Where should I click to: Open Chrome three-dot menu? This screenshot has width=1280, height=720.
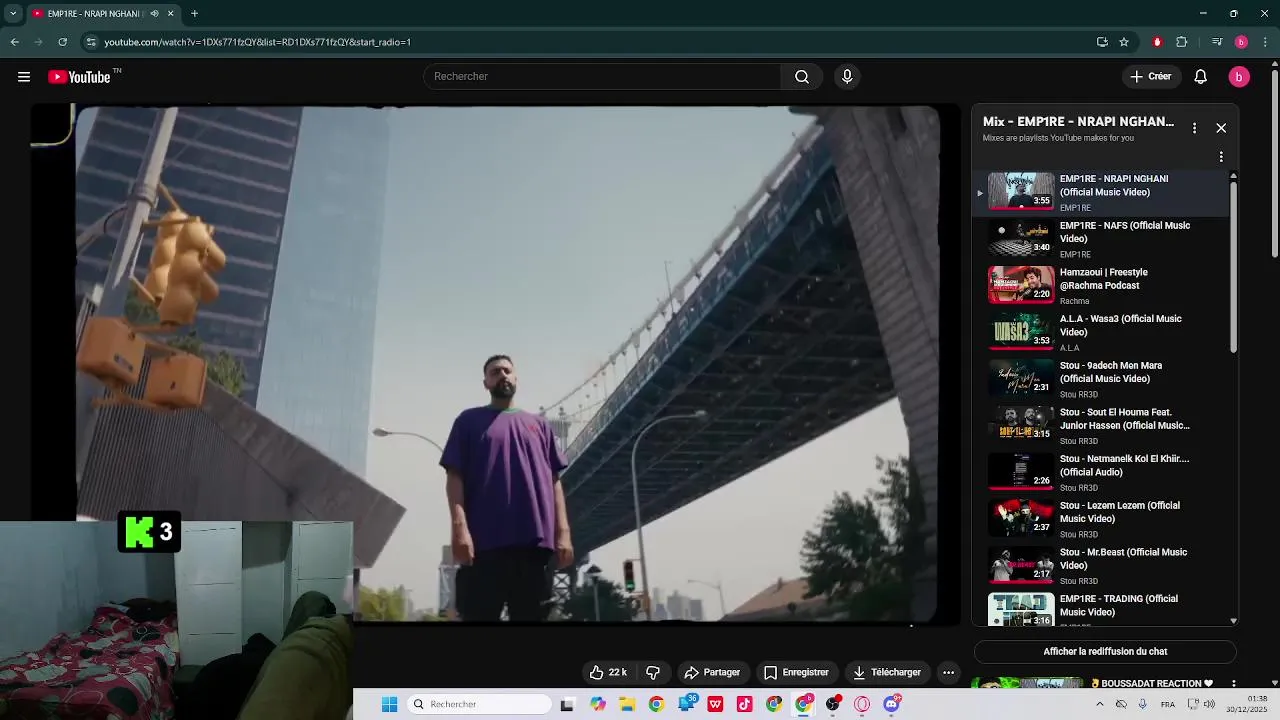click(x=1266, y=42)
